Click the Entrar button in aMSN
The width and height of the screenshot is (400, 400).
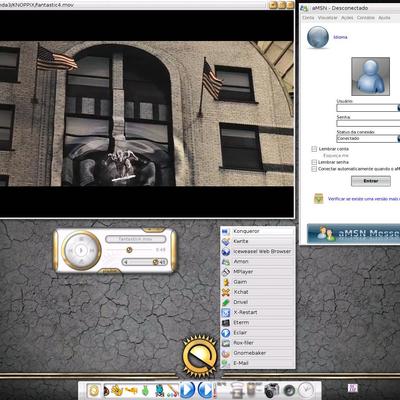[x=371, y=181]
